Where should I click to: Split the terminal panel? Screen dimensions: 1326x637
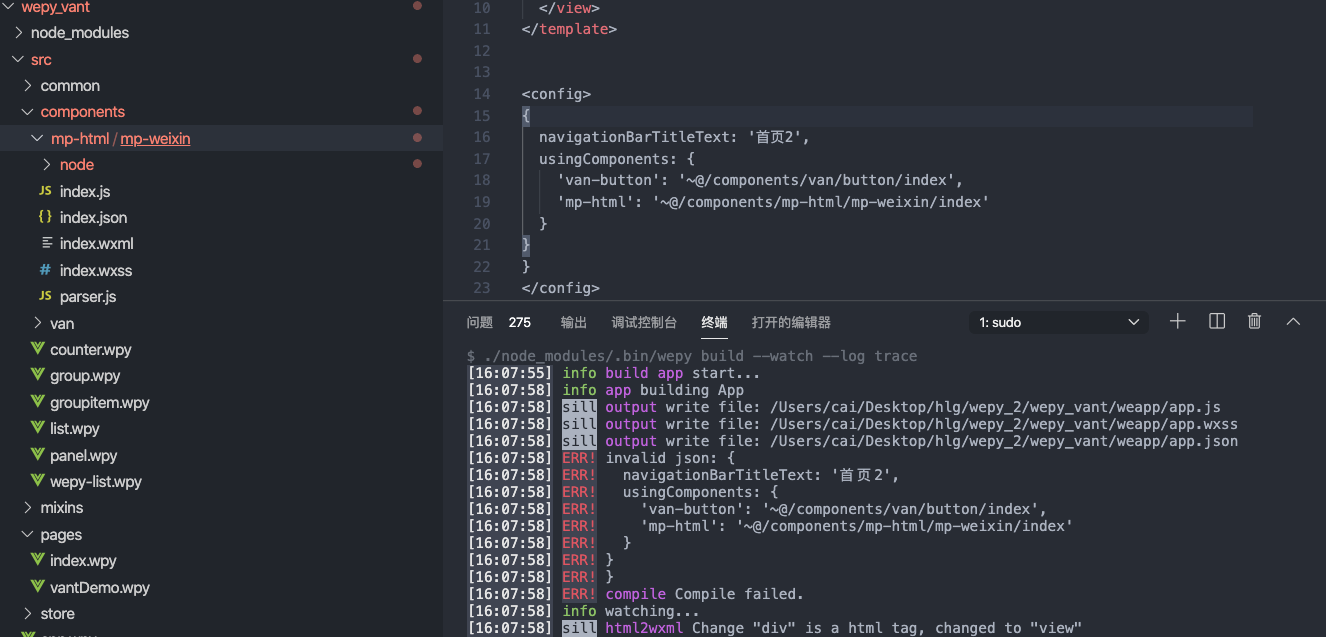tap(1217, 321)
